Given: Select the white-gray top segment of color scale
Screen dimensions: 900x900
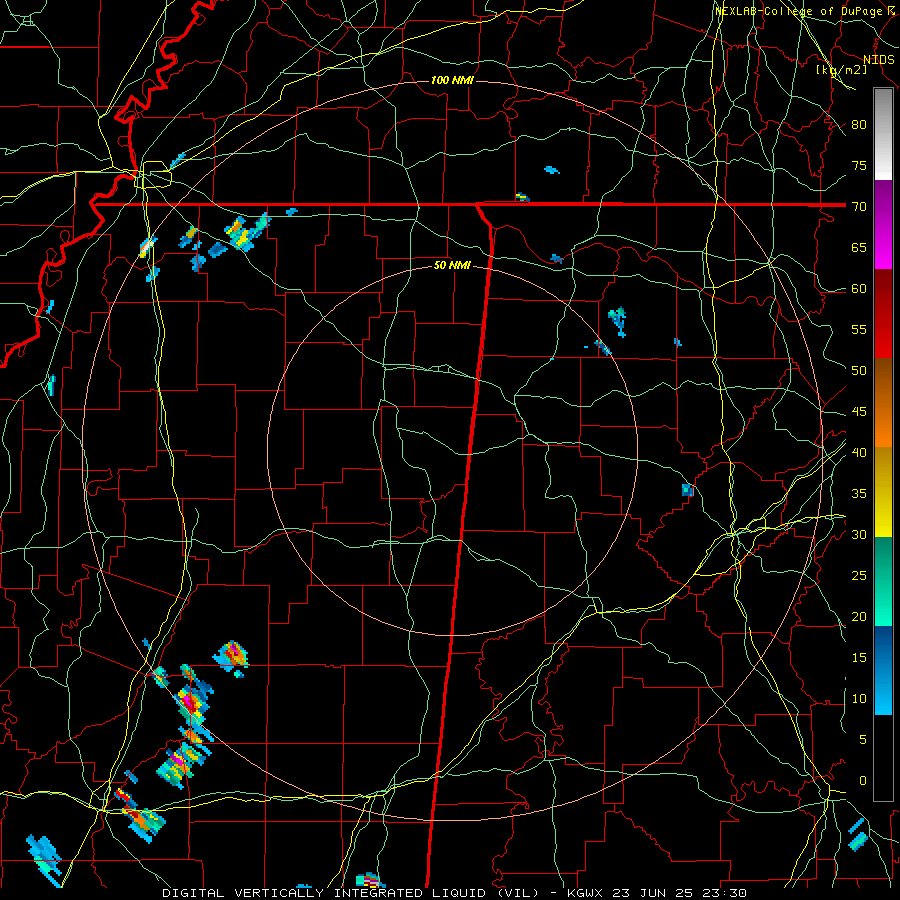Looking at the screenshot, I should click(883, 134).
